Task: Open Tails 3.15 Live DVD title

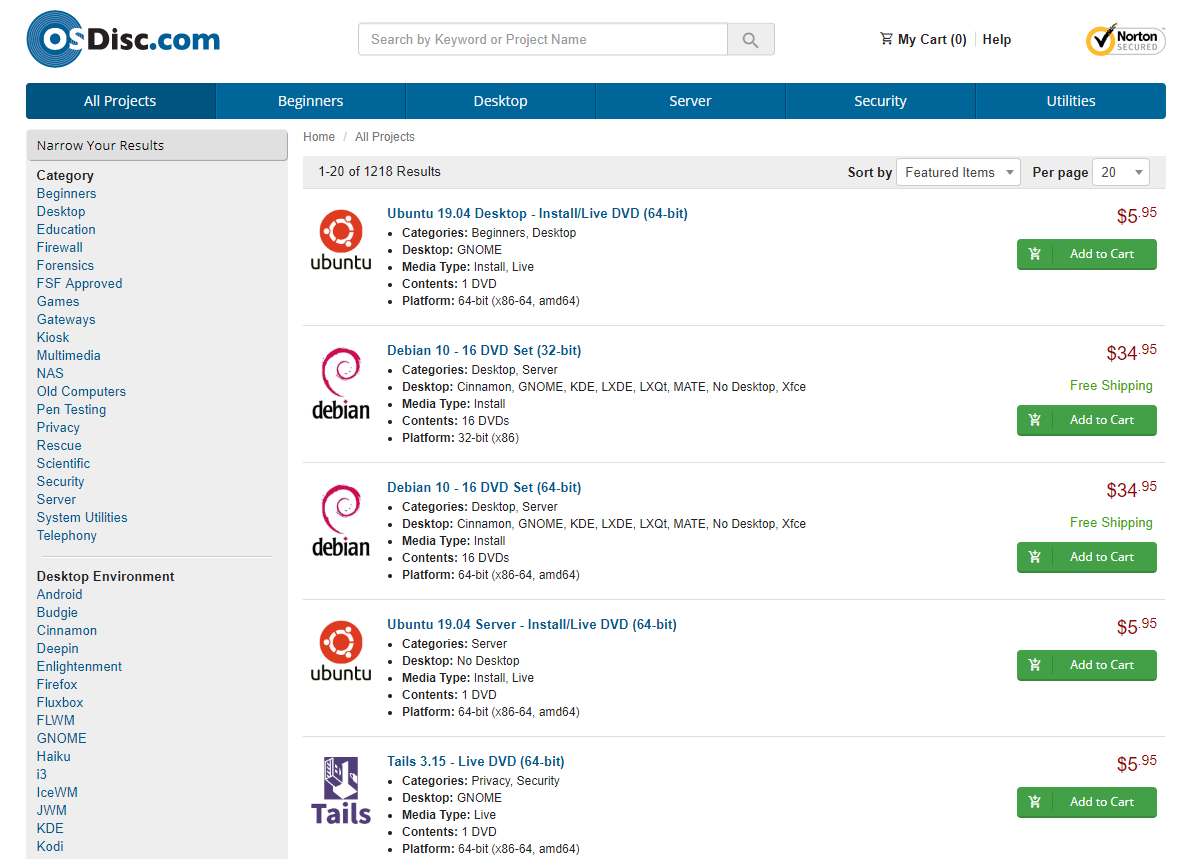Action: 476,762
